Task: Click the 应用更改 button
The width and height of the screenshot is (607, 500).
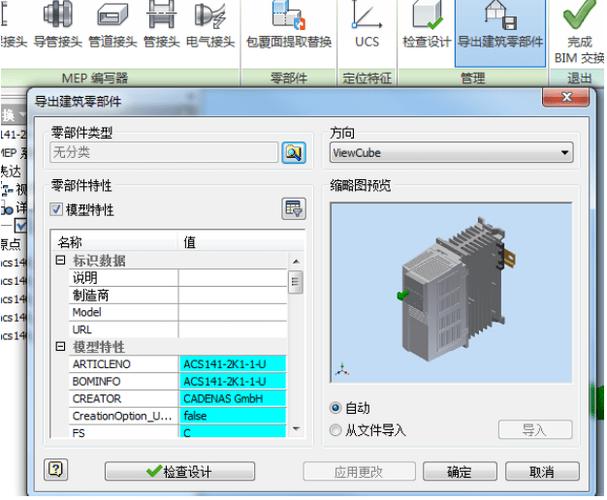Action: pyautogui.click(x=359, y=471)
